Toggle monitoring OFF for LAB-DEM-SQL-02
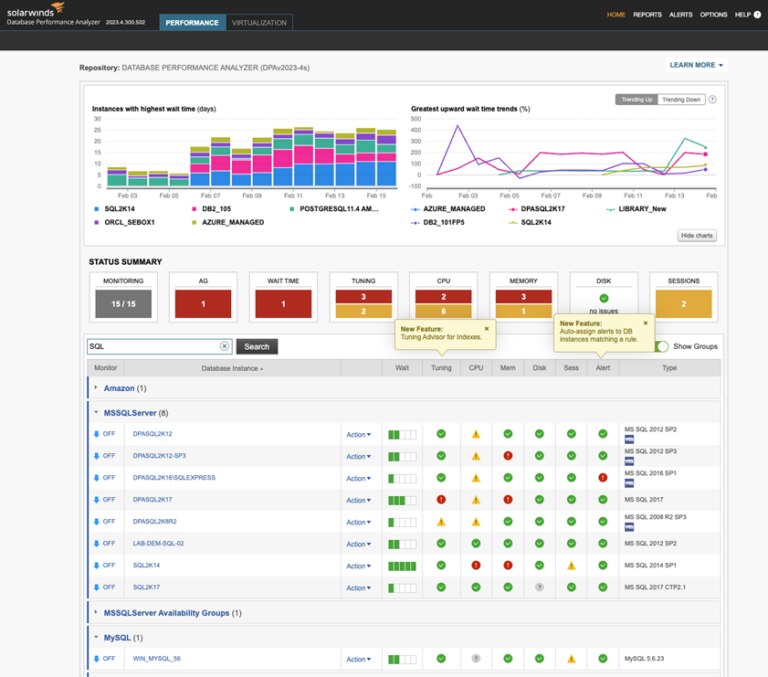 104,543
